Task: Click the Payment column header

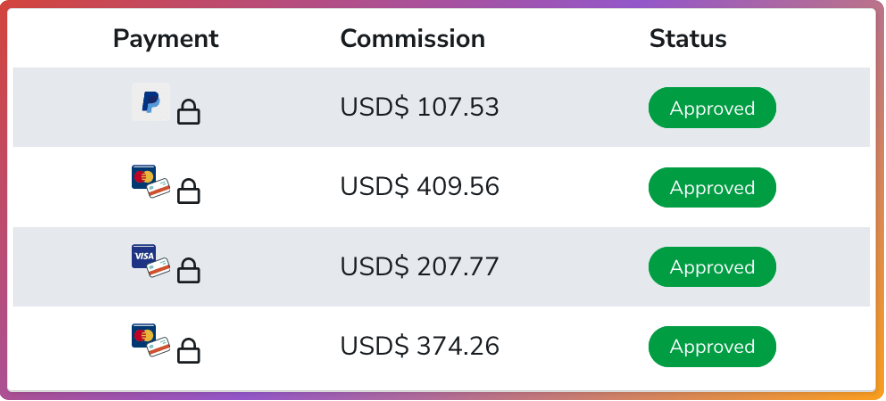Action: point(166,39)
